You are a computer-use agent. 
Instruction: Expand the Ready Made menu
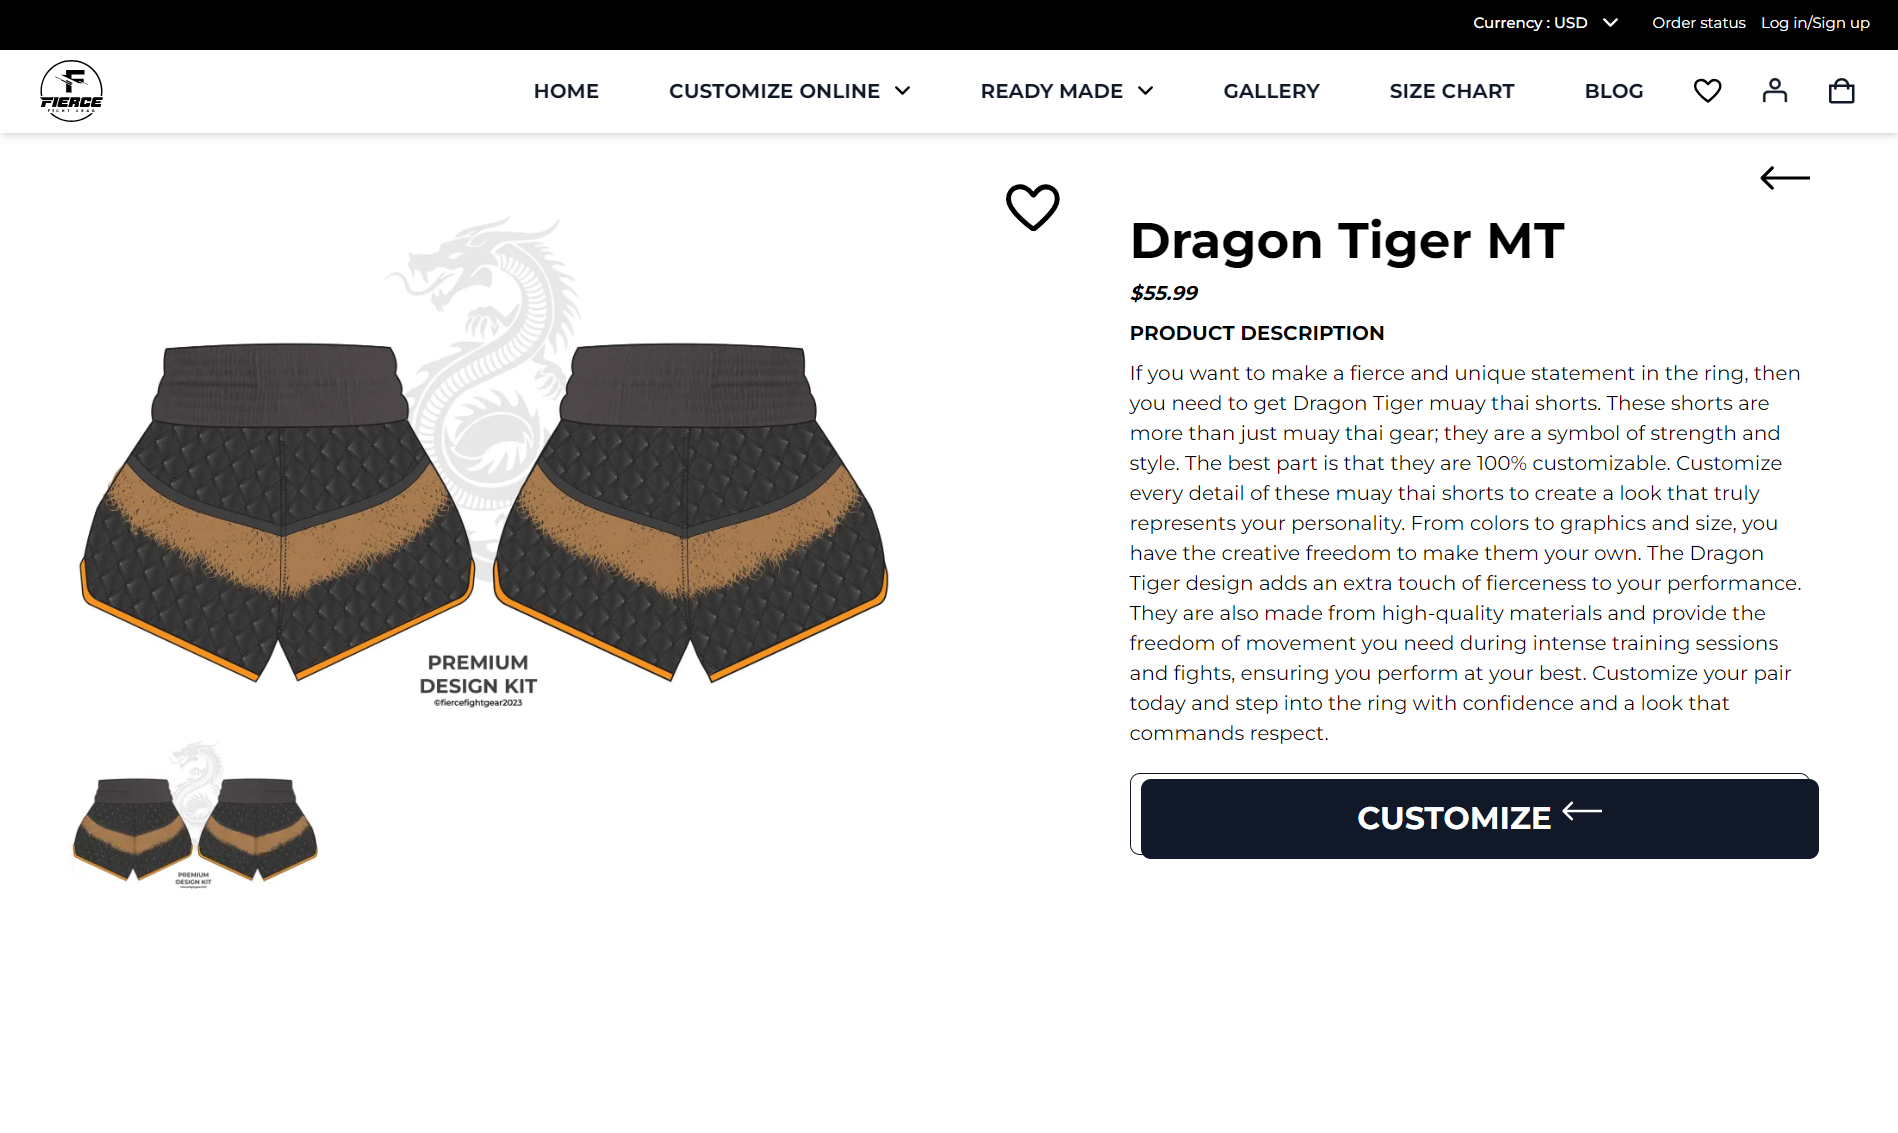[x=1067, y=91]
